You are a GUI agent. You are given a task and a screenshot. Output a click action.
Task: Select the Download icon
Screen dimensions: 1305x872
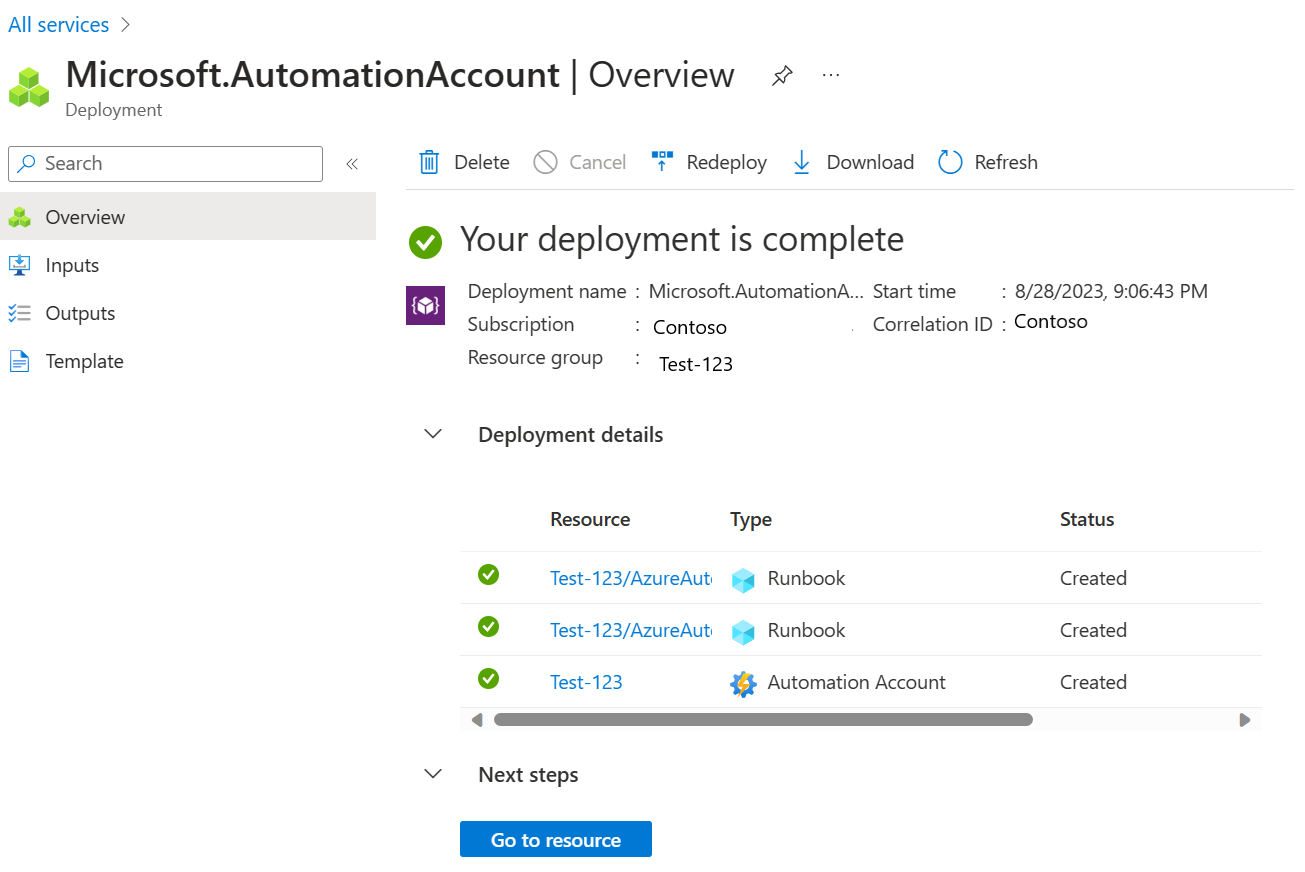click(801, 161)
